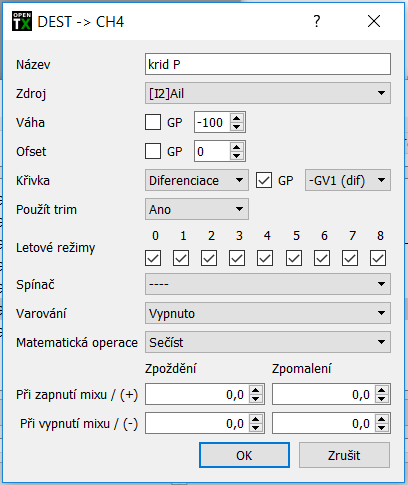Screen dimensions: 408x485
Task: Click the Název text field
Action: 268,64
